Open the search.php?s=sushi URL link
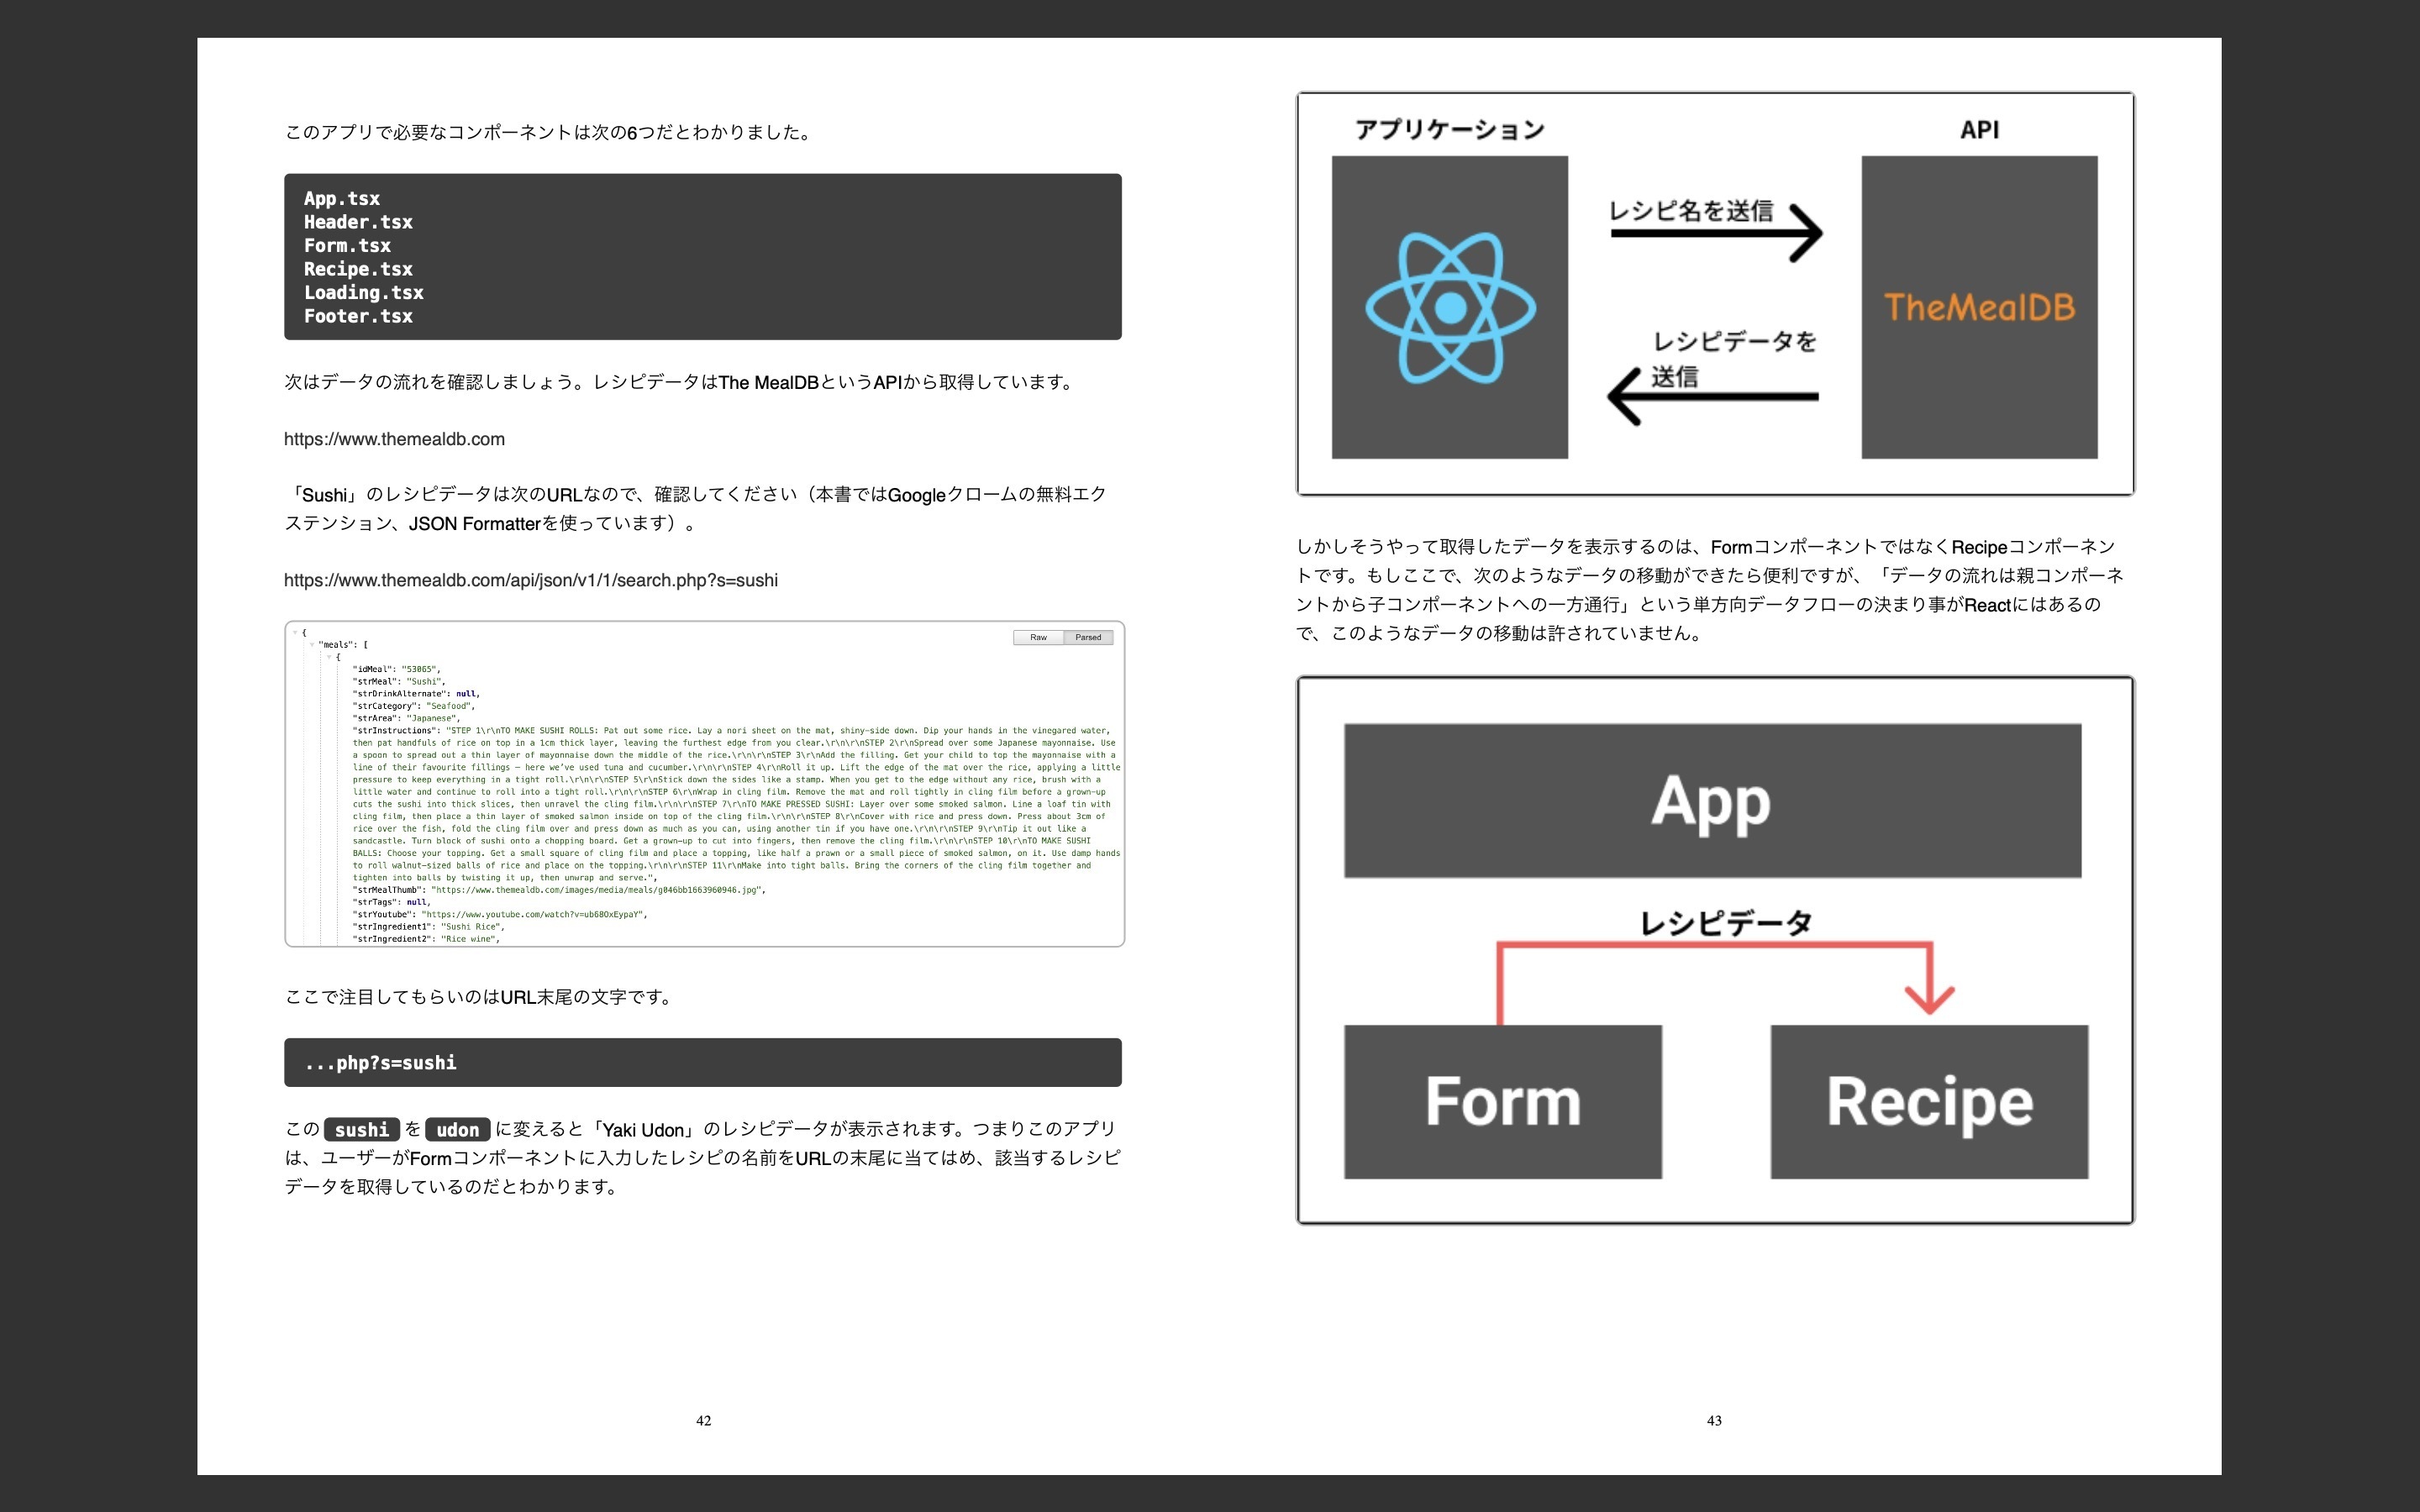 [x=530, y=580]
